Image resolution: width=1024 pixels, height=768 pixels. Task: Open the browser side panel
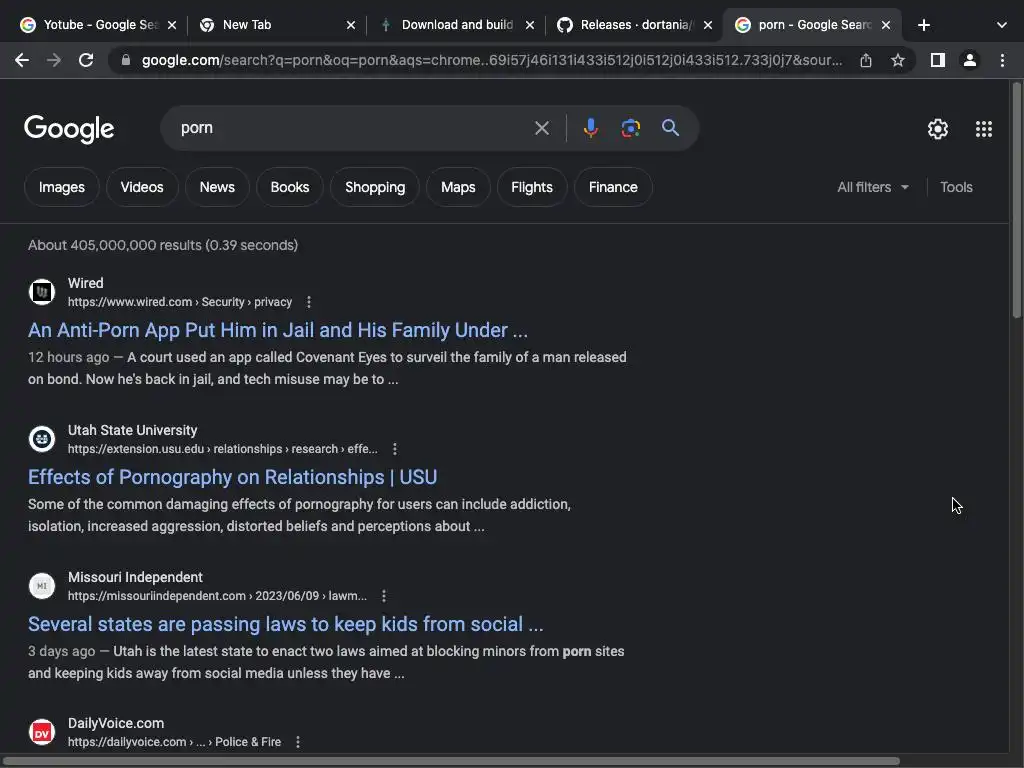coord(938,60)
